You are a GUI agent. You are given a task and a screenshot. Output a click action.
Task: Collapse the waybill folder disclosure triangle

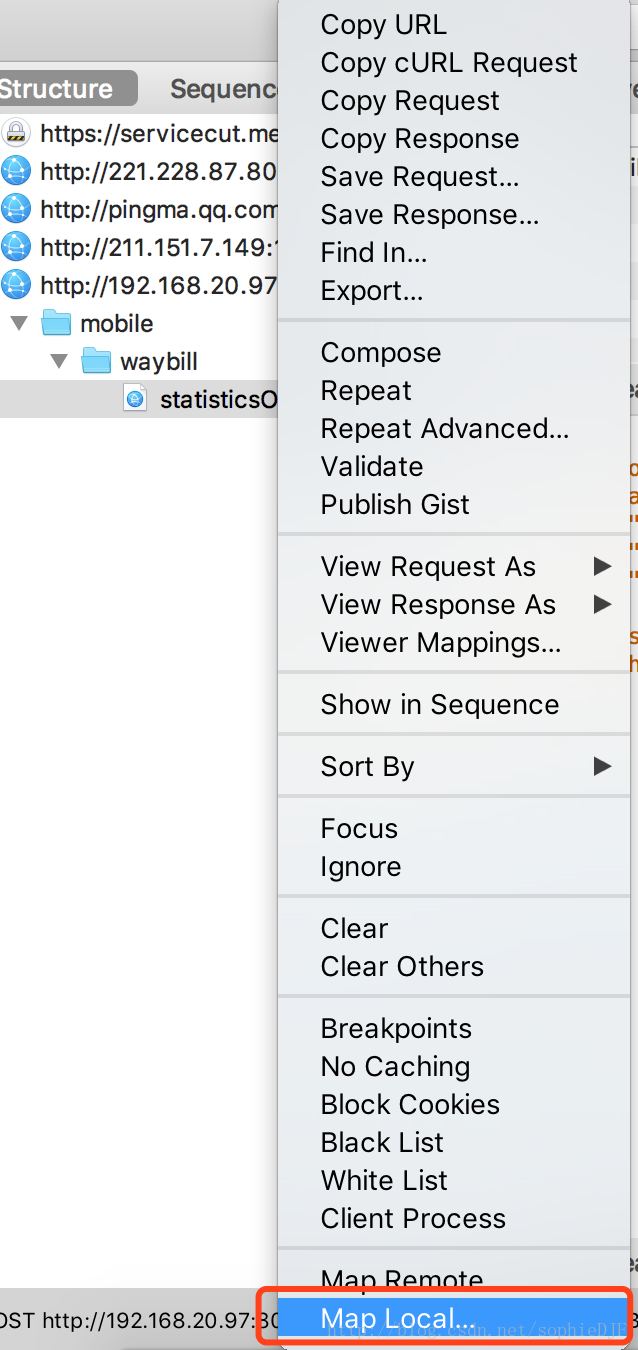(59, 361)
